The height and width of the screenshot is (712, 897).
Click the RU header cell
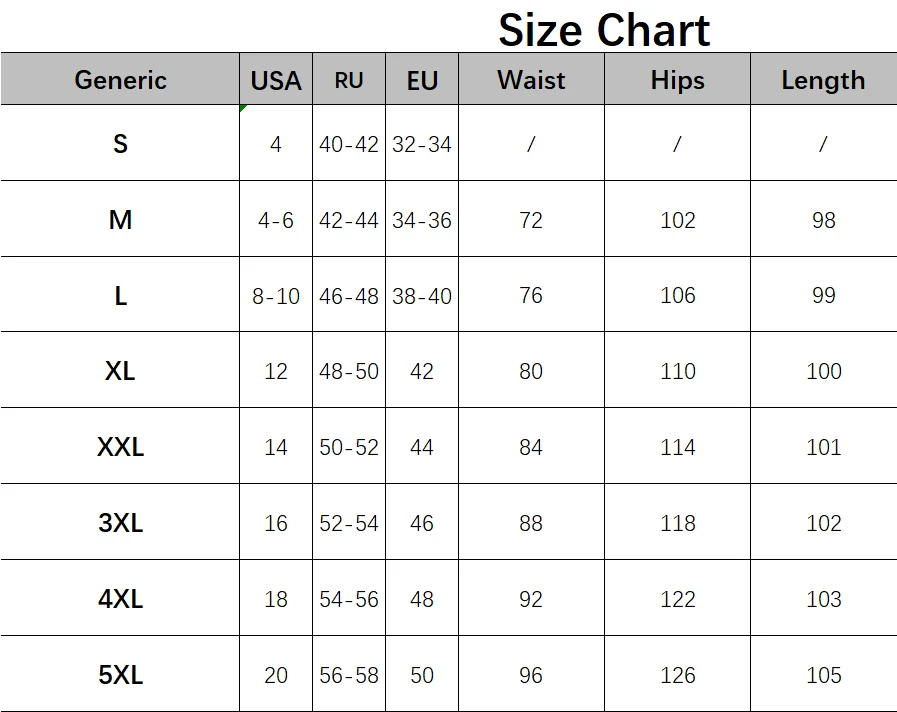click(x=349, y=79)
